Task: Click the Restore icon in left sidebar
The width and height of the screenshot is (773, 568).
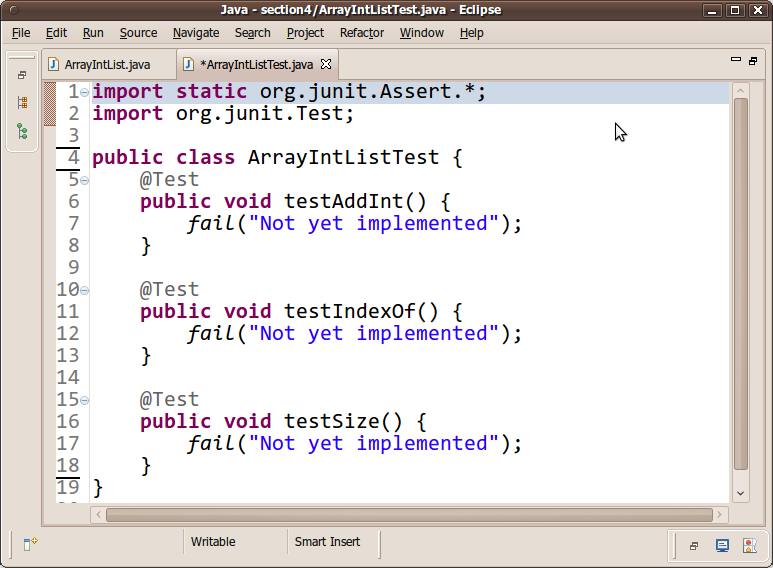Action: tap(22, 75)
